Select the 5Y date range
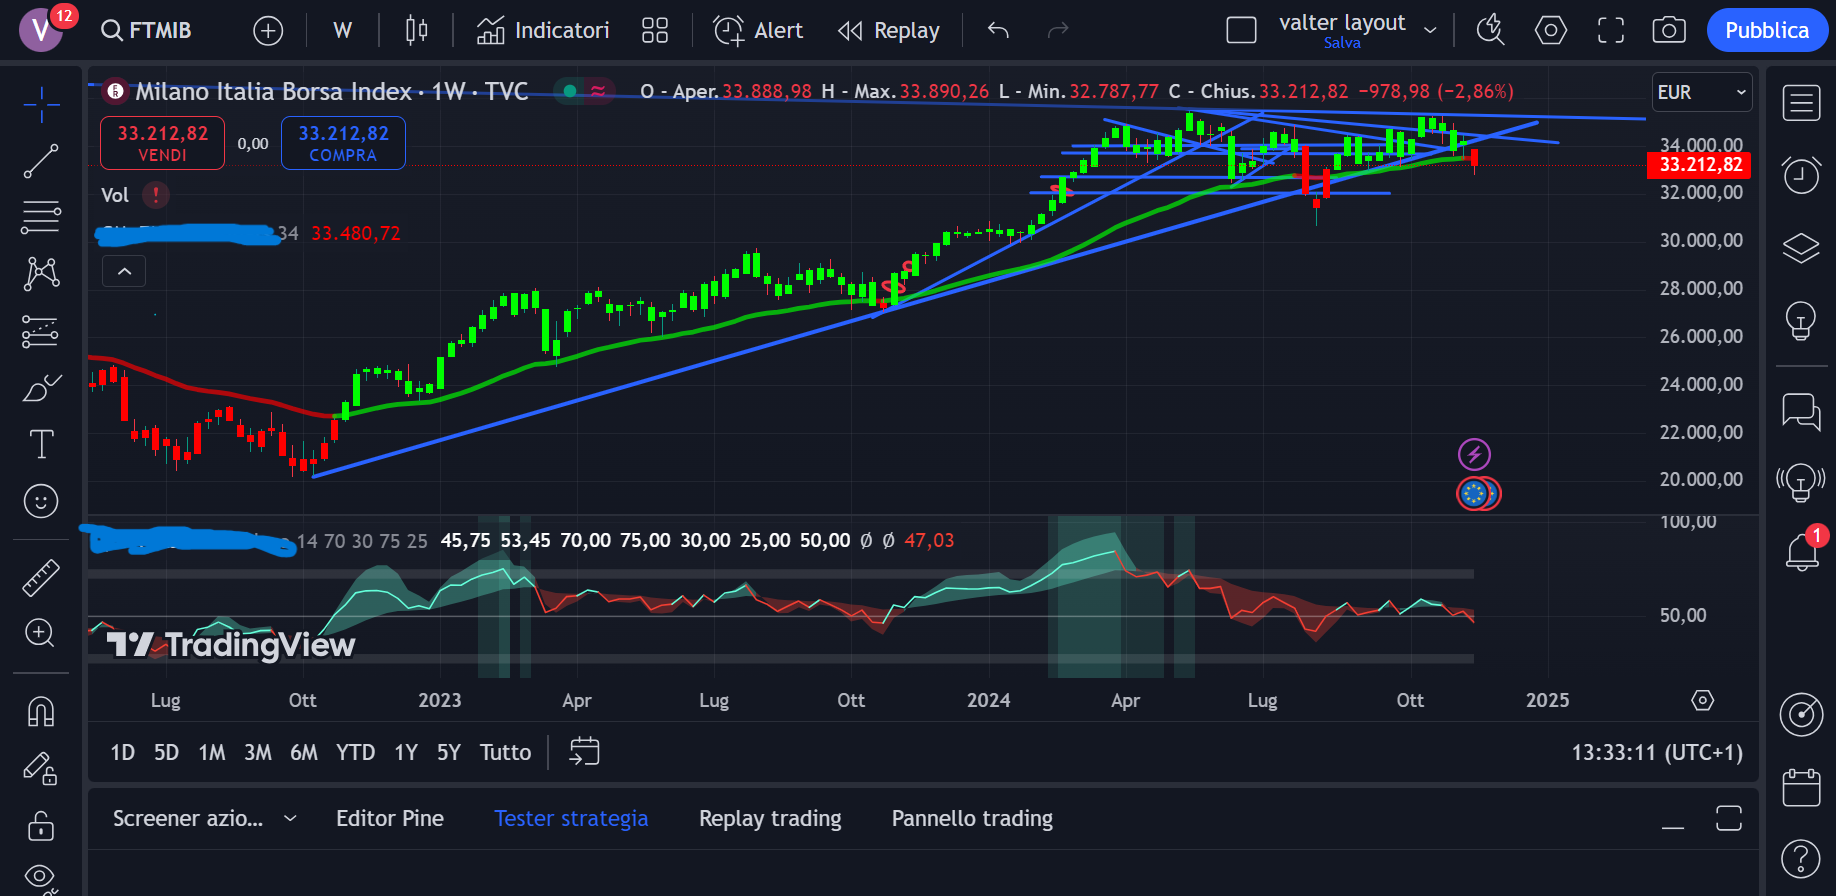Image resolution: width=1836 pixels, height=896 pixels. tap(449, 752)
